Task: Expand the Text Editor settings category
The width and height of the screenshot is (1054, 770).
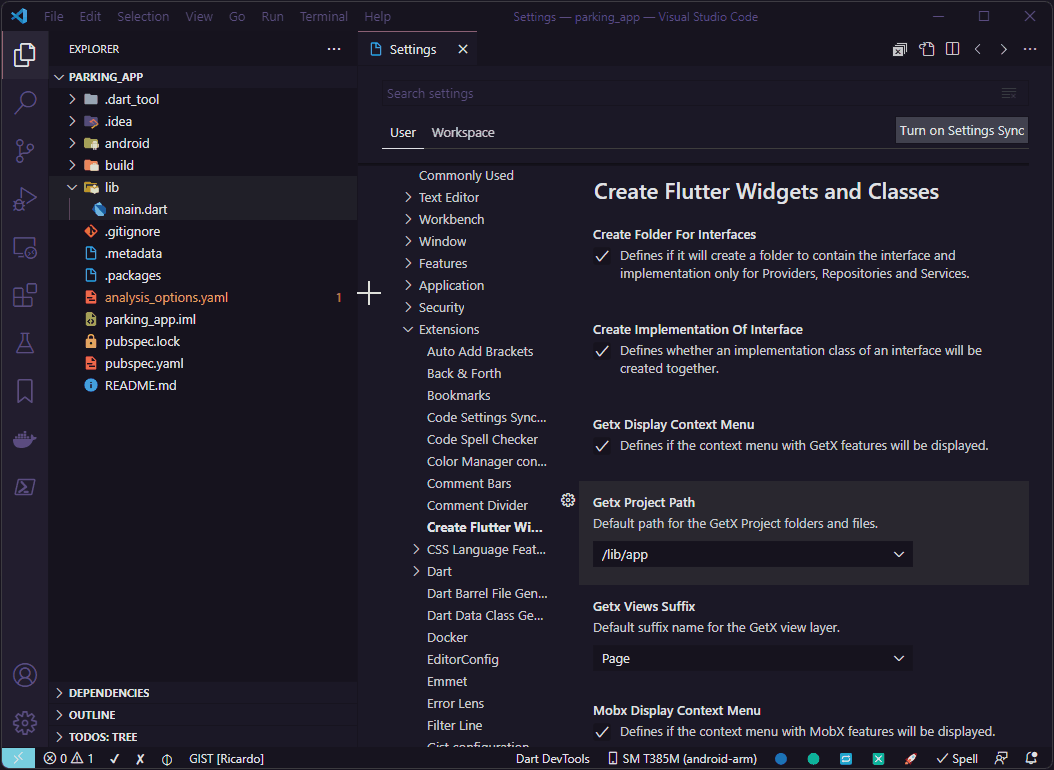Action: [408, 198]
